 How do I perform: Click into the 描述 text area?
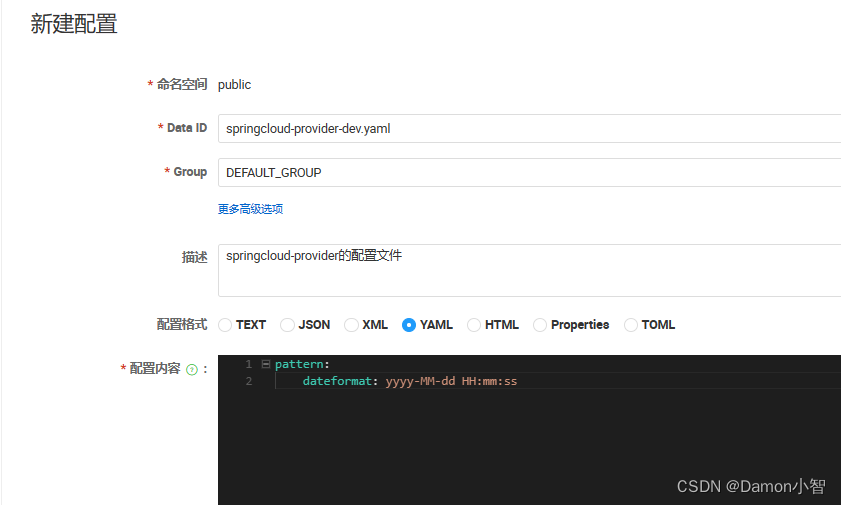528,270
